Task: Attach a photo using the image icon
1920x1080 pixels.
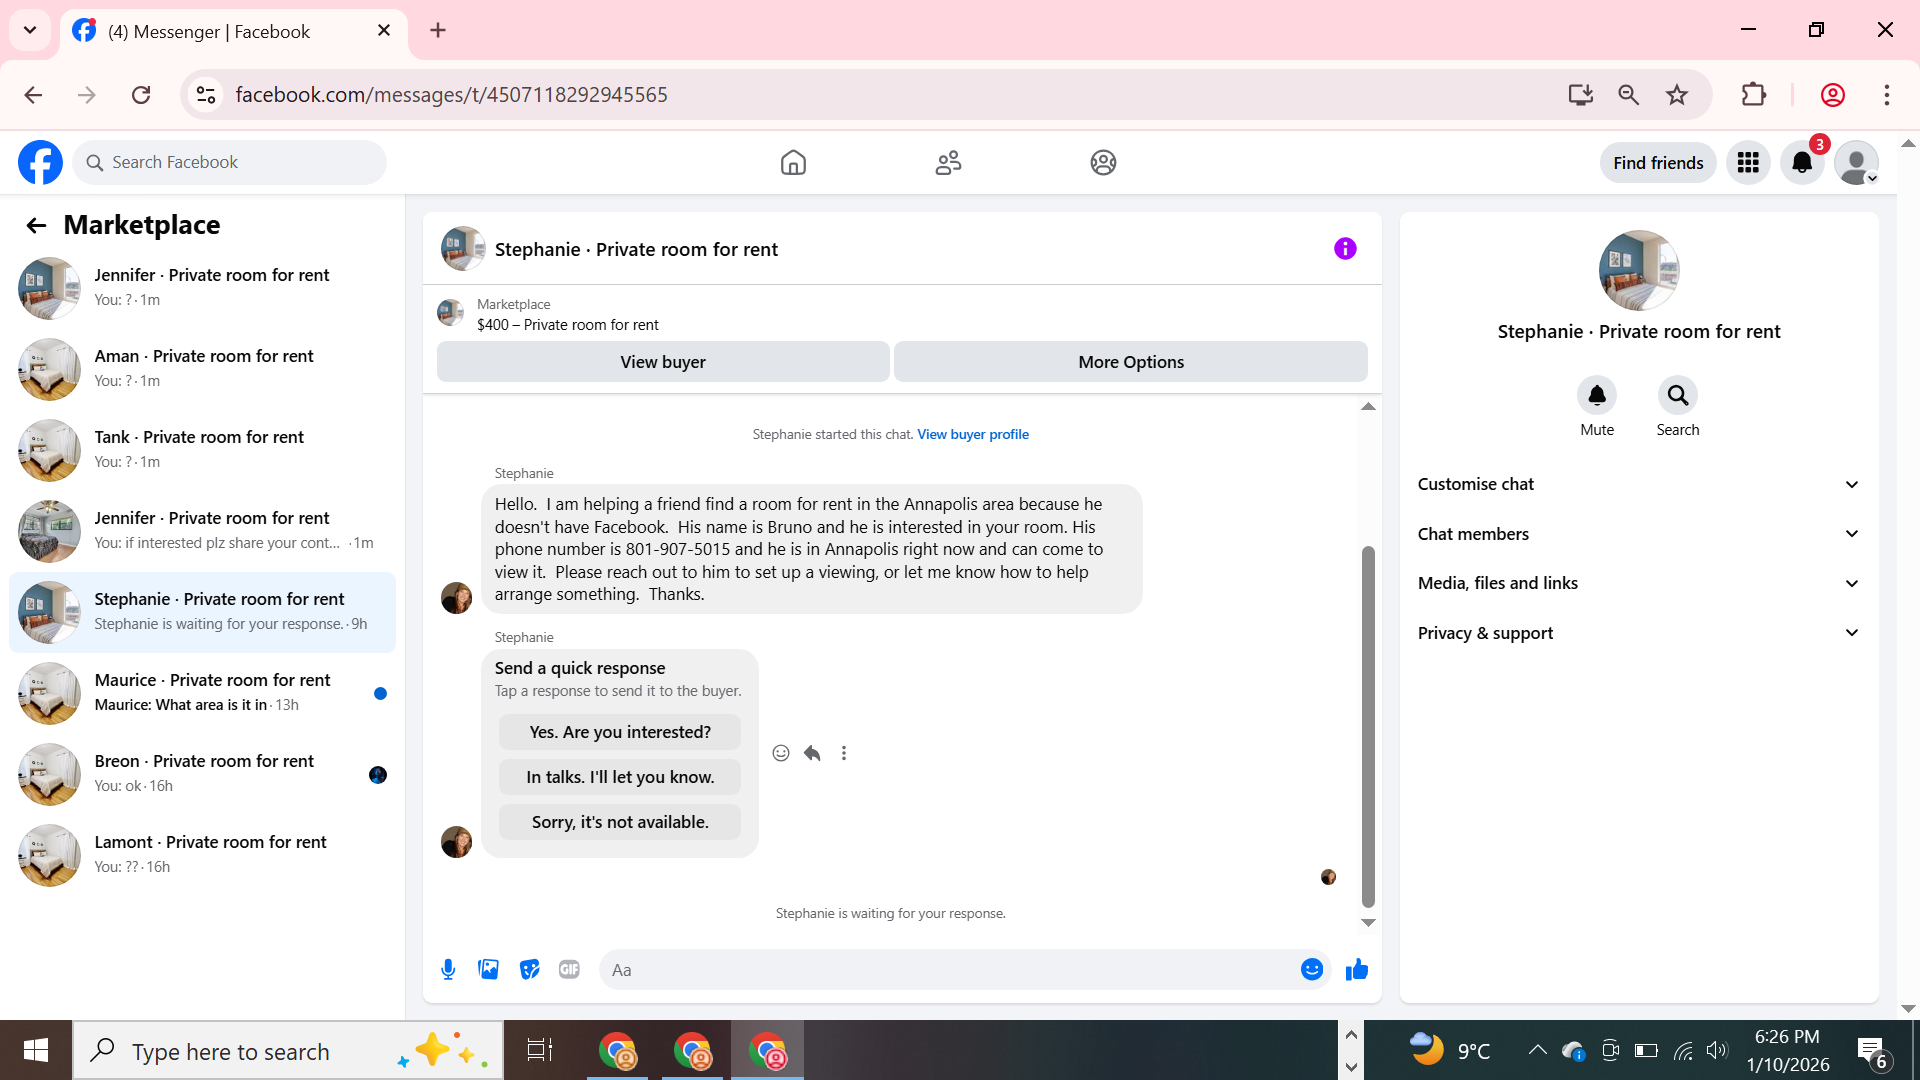Action: (488, 969)
